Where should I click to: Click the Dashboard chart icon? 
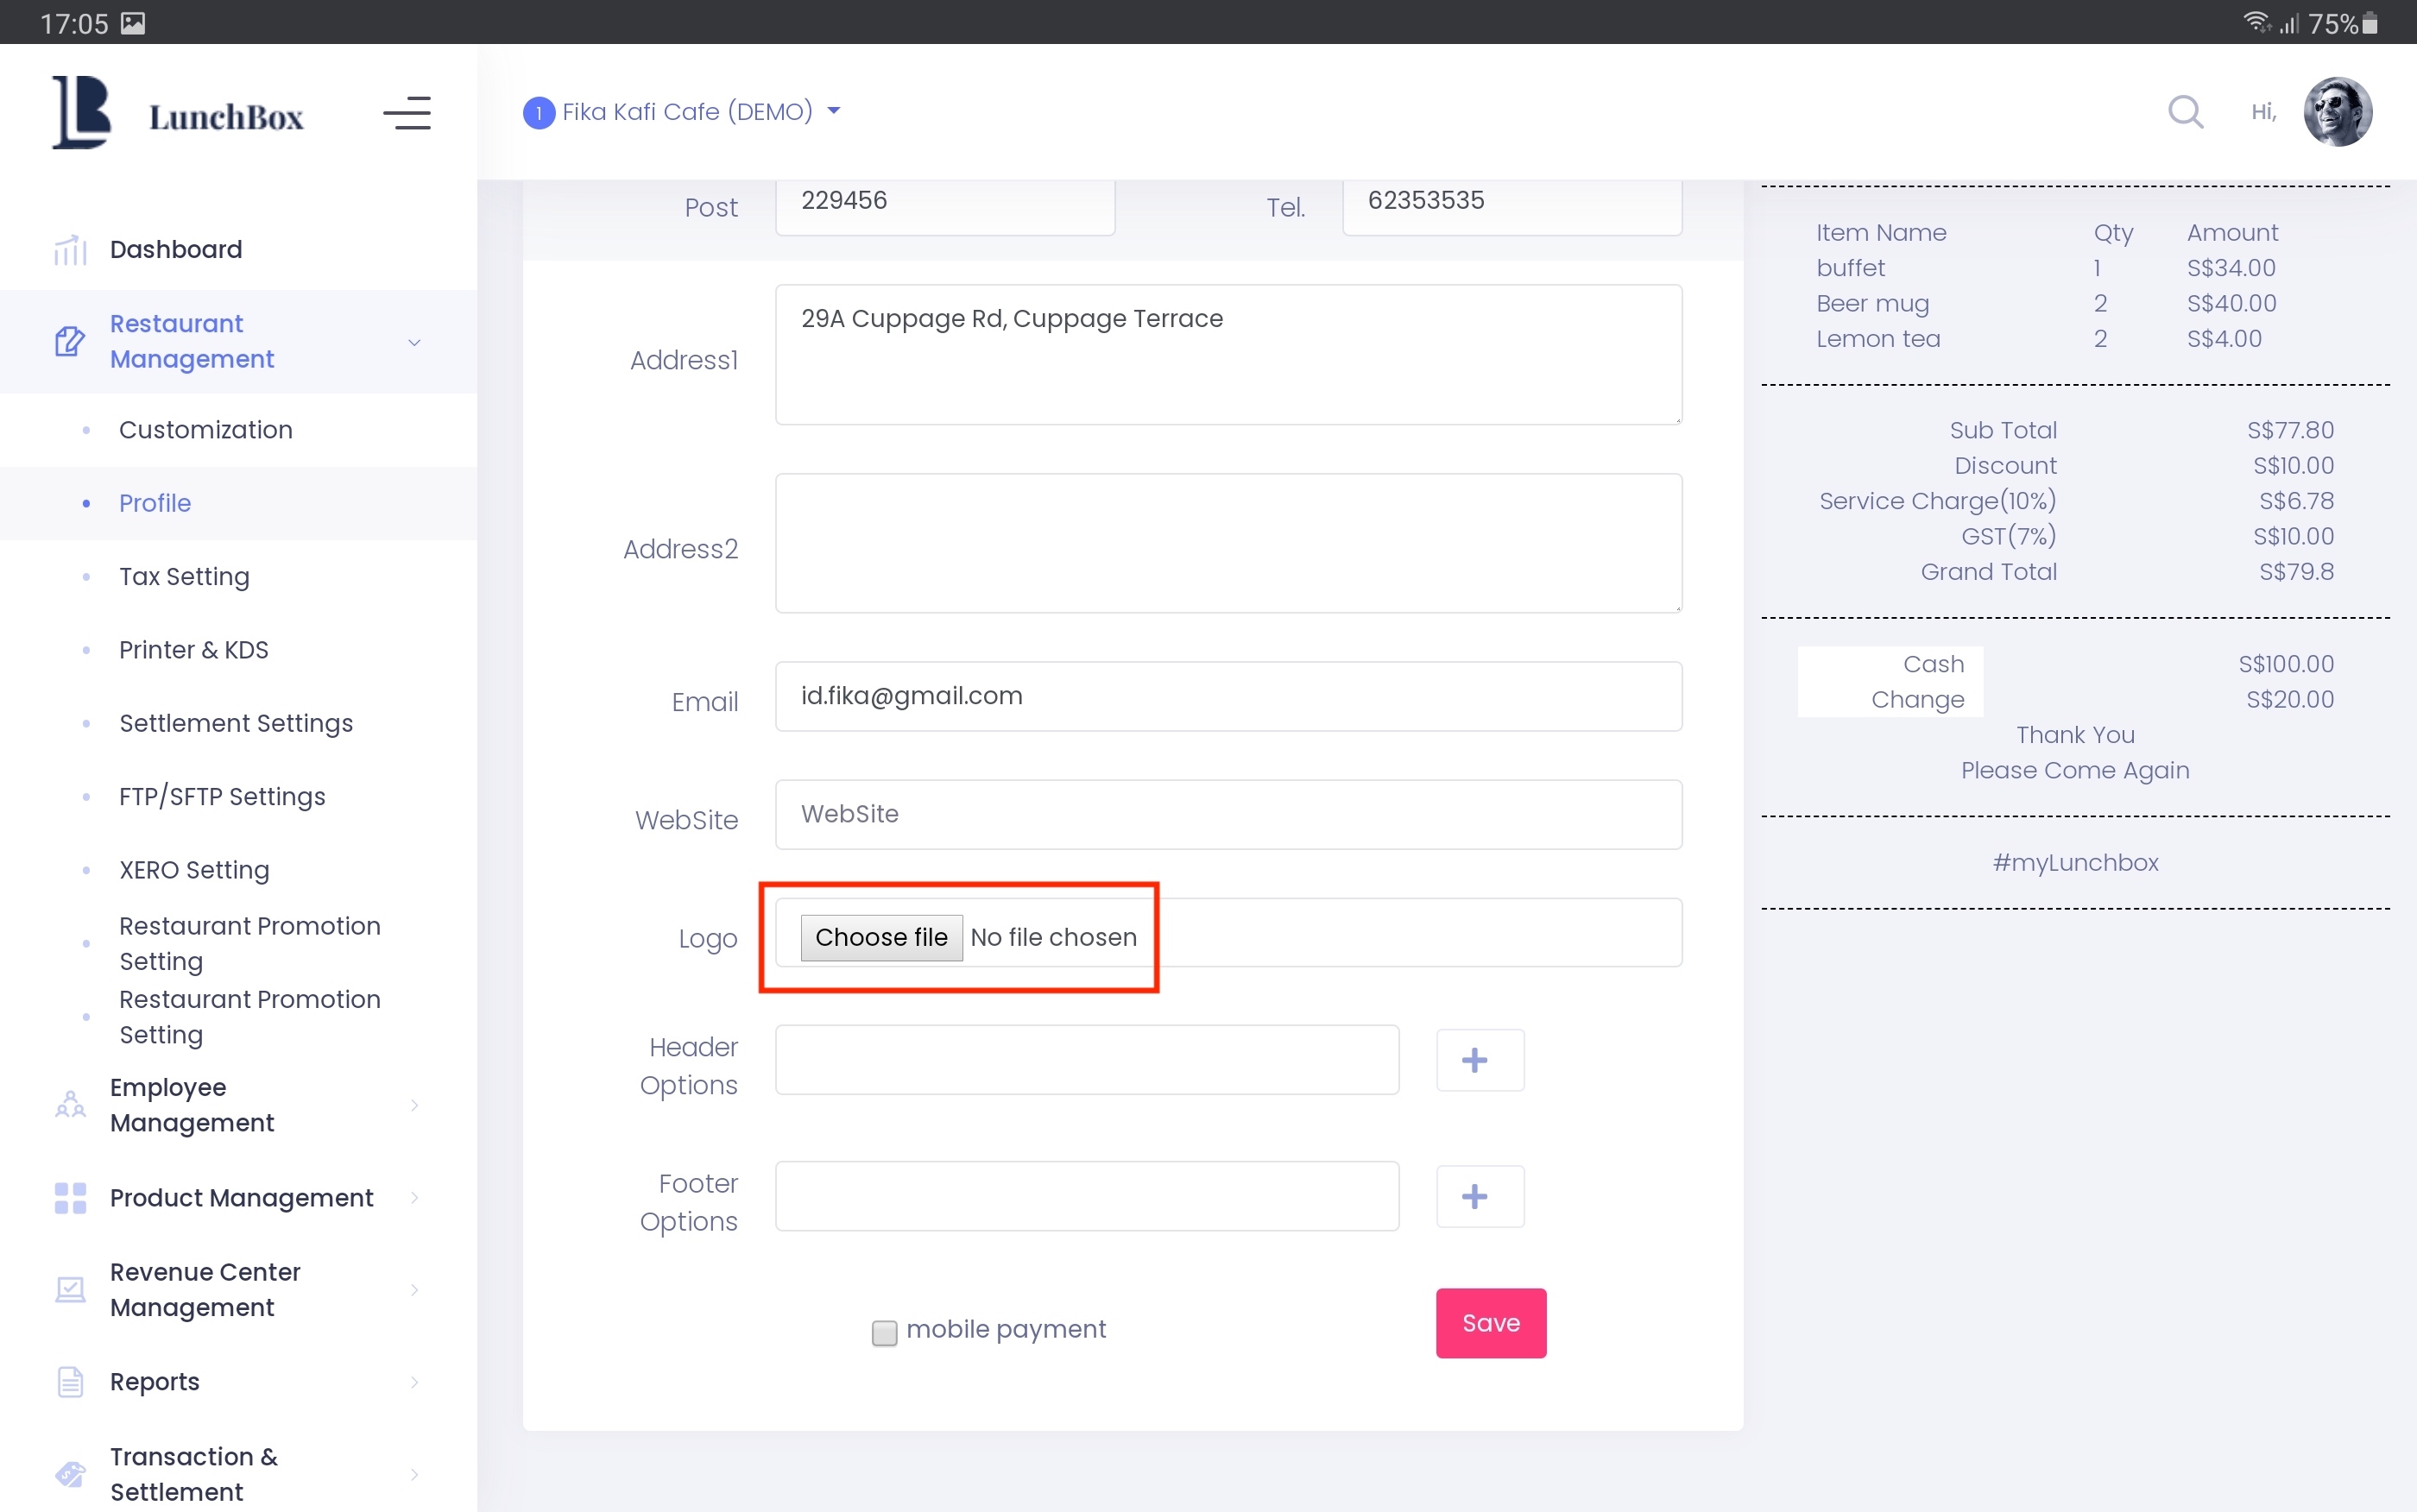click(70, 250)
